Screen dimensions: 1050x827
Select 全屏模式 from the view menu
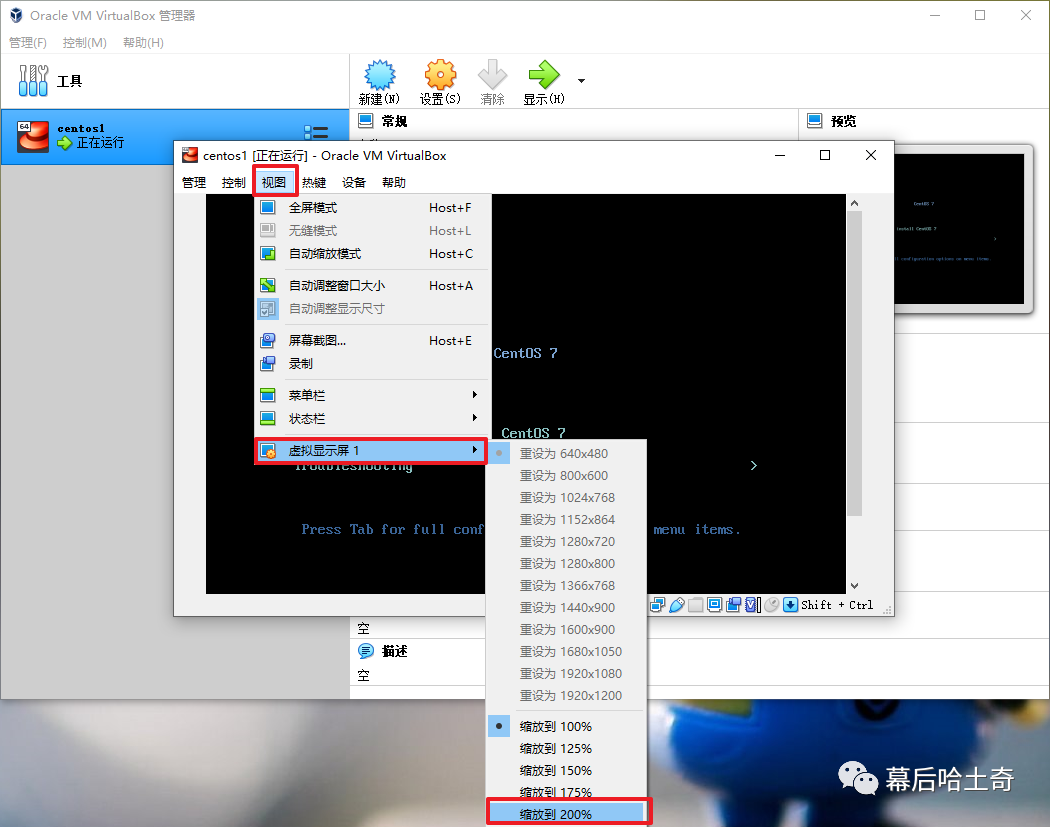[313, 208]
